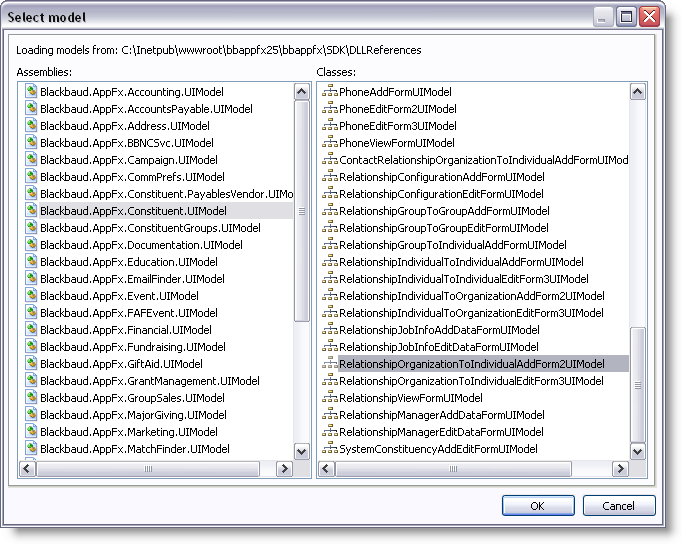Select RelationshipConfigurationEditFormUIModel class

tap(441, 194)
